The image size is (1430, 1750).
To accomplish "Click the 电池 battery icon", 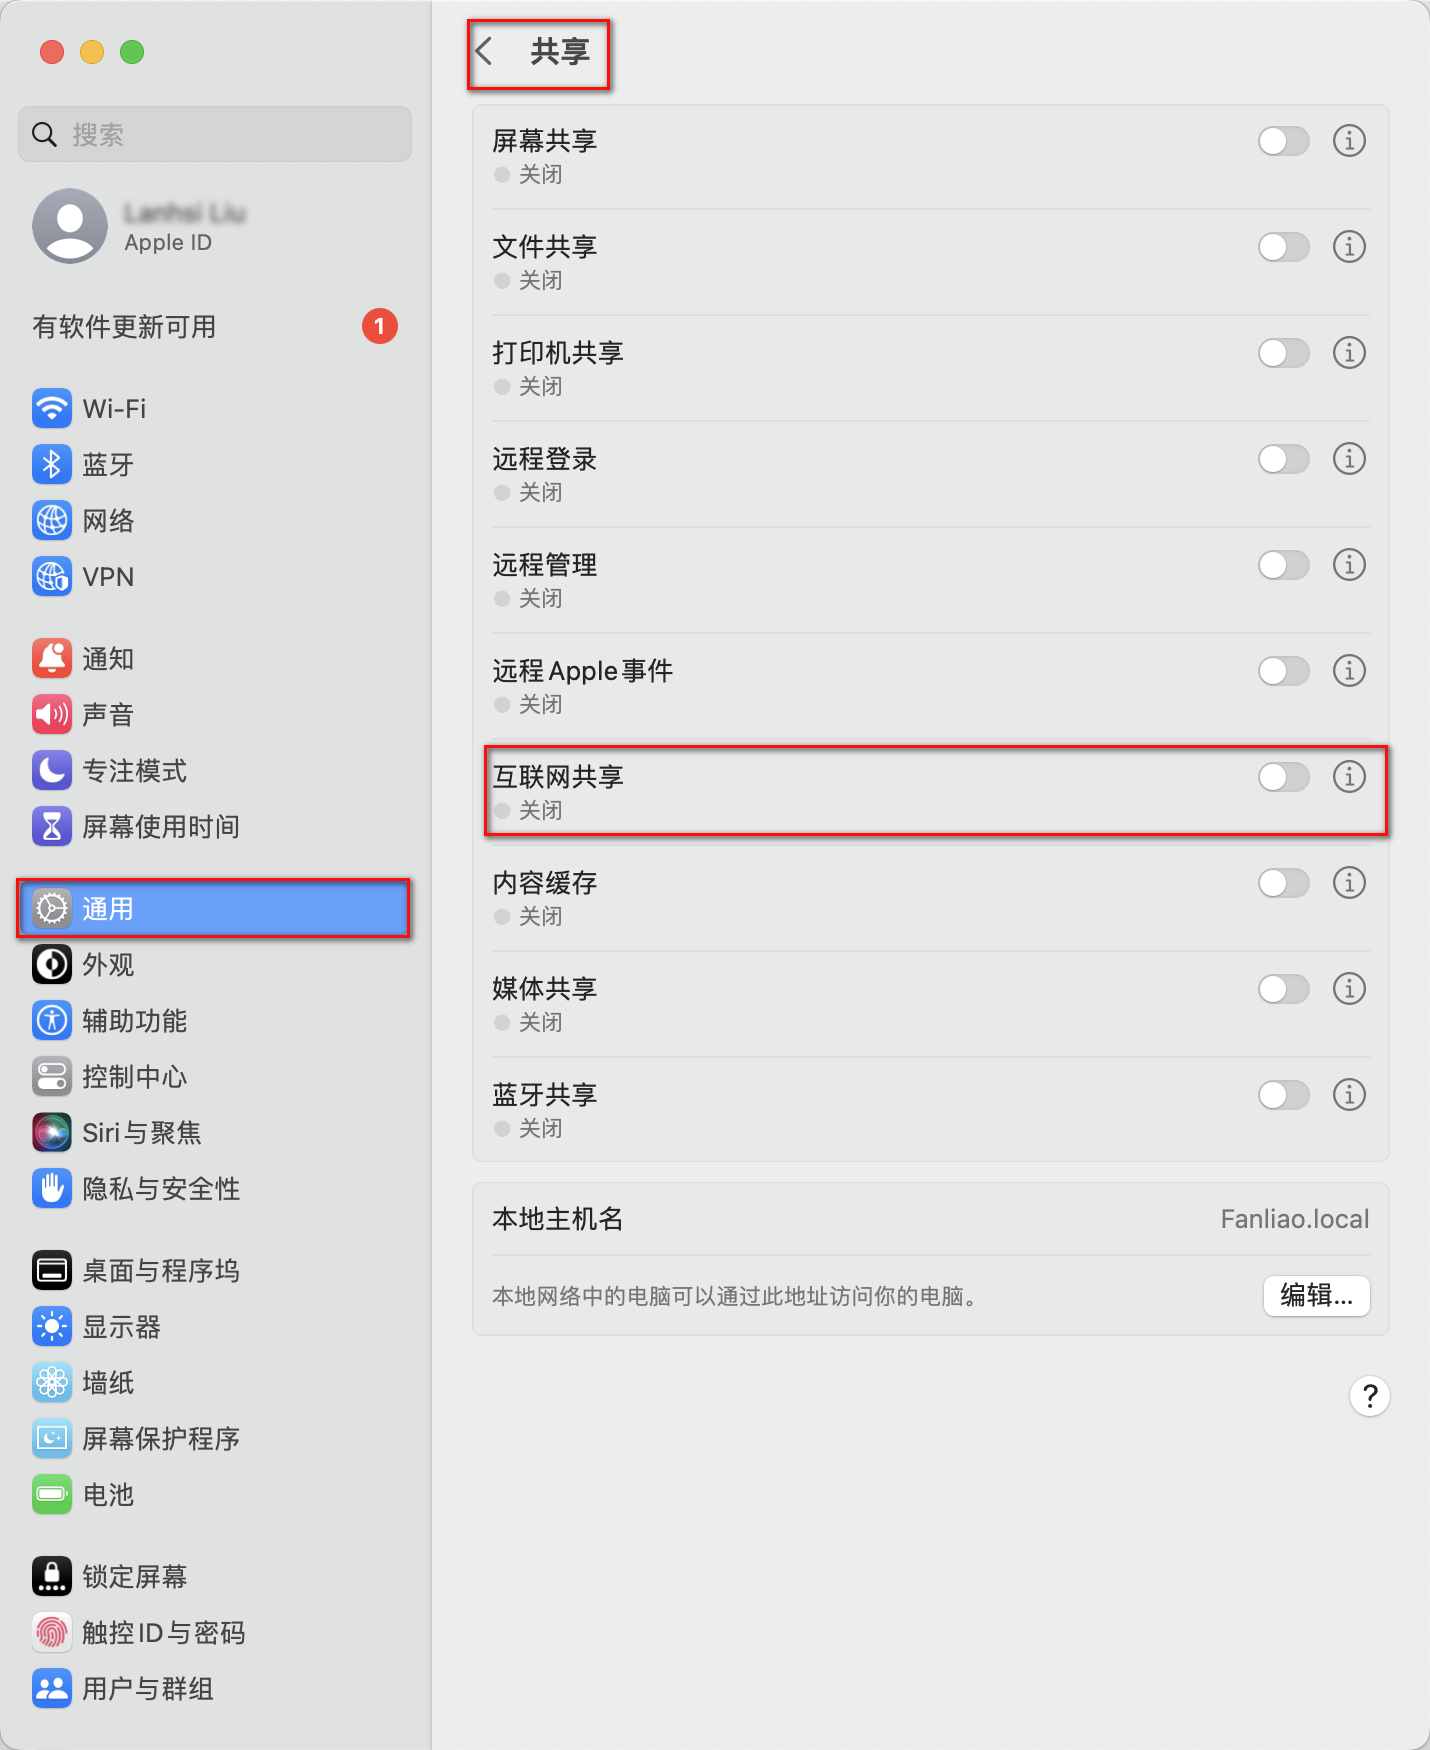I will [x=52, y=1494].
